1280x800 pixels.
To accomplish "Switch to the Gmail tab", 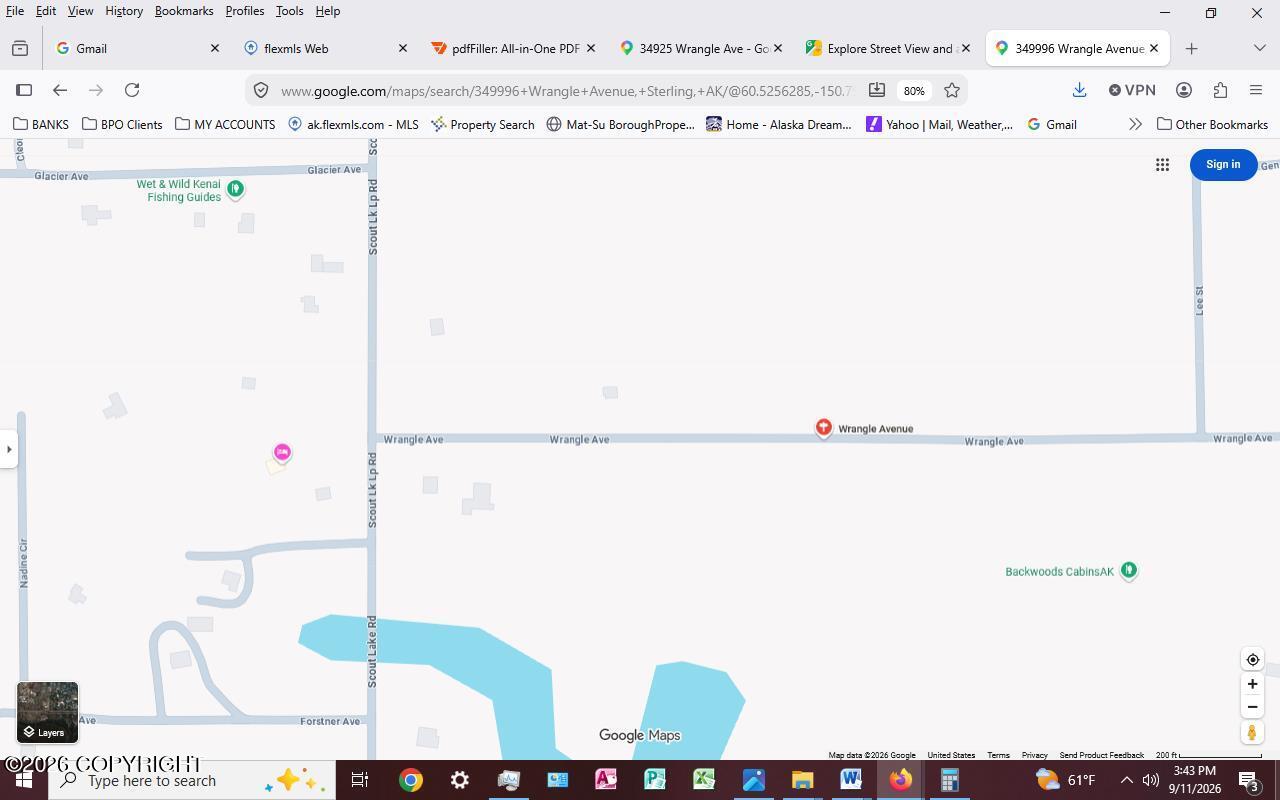I will click(137, 48).
